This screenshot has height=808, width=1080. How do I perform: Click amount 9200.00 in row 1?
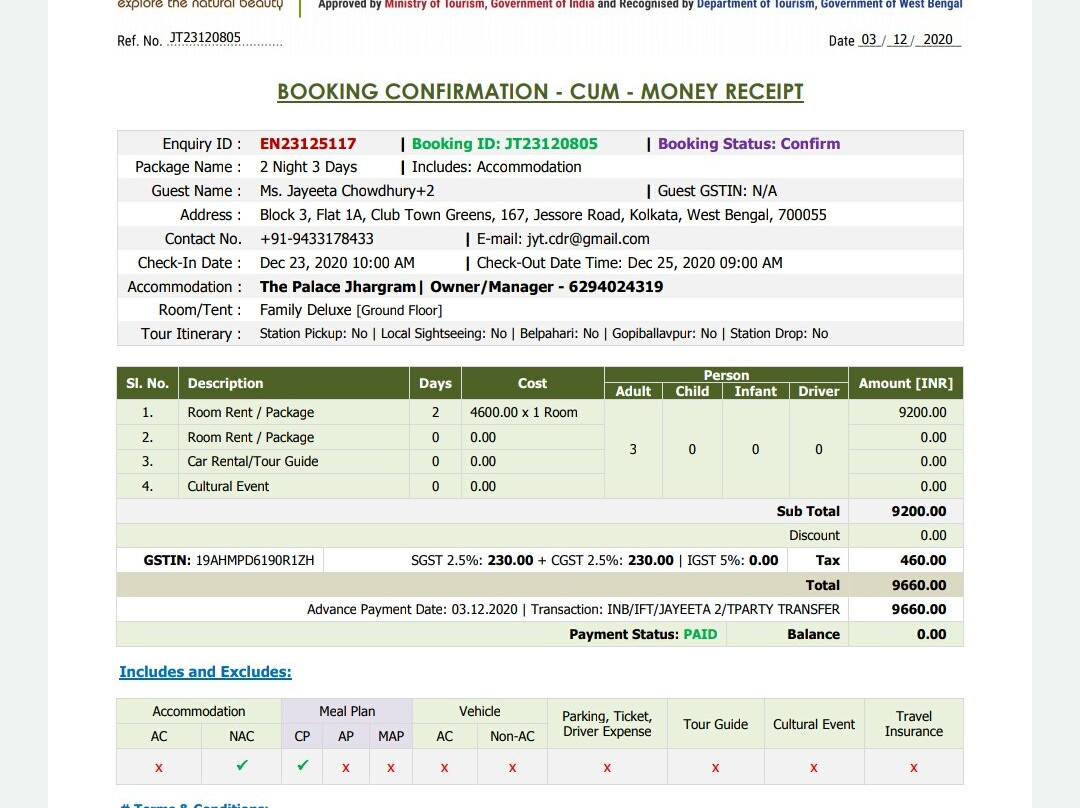pyautogui.click(x=922, y=412)
